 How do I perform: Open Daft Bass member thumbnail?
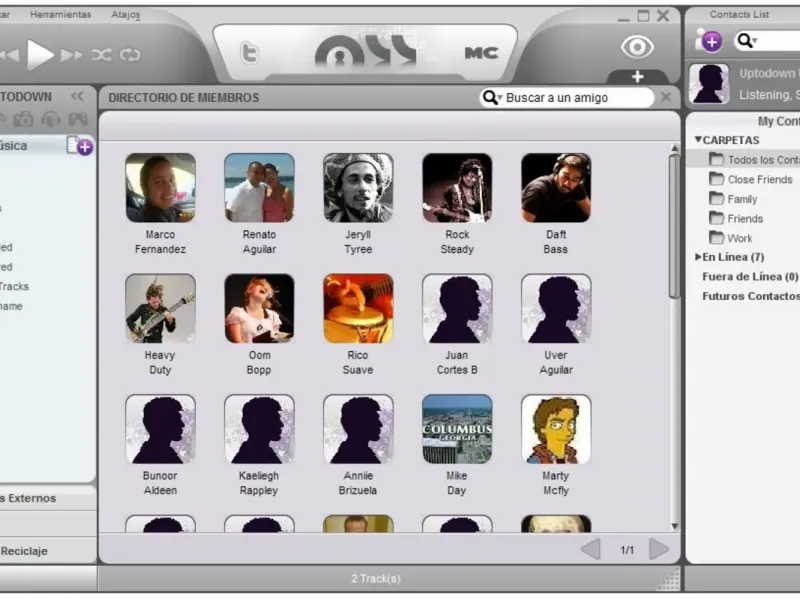[556, 188]
